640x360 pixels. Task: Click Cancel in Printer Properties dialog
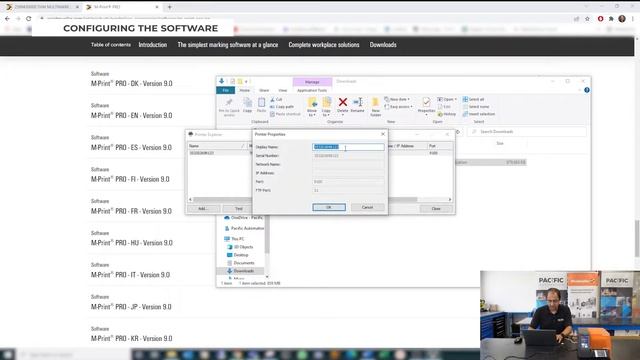(x=367, y=207)
